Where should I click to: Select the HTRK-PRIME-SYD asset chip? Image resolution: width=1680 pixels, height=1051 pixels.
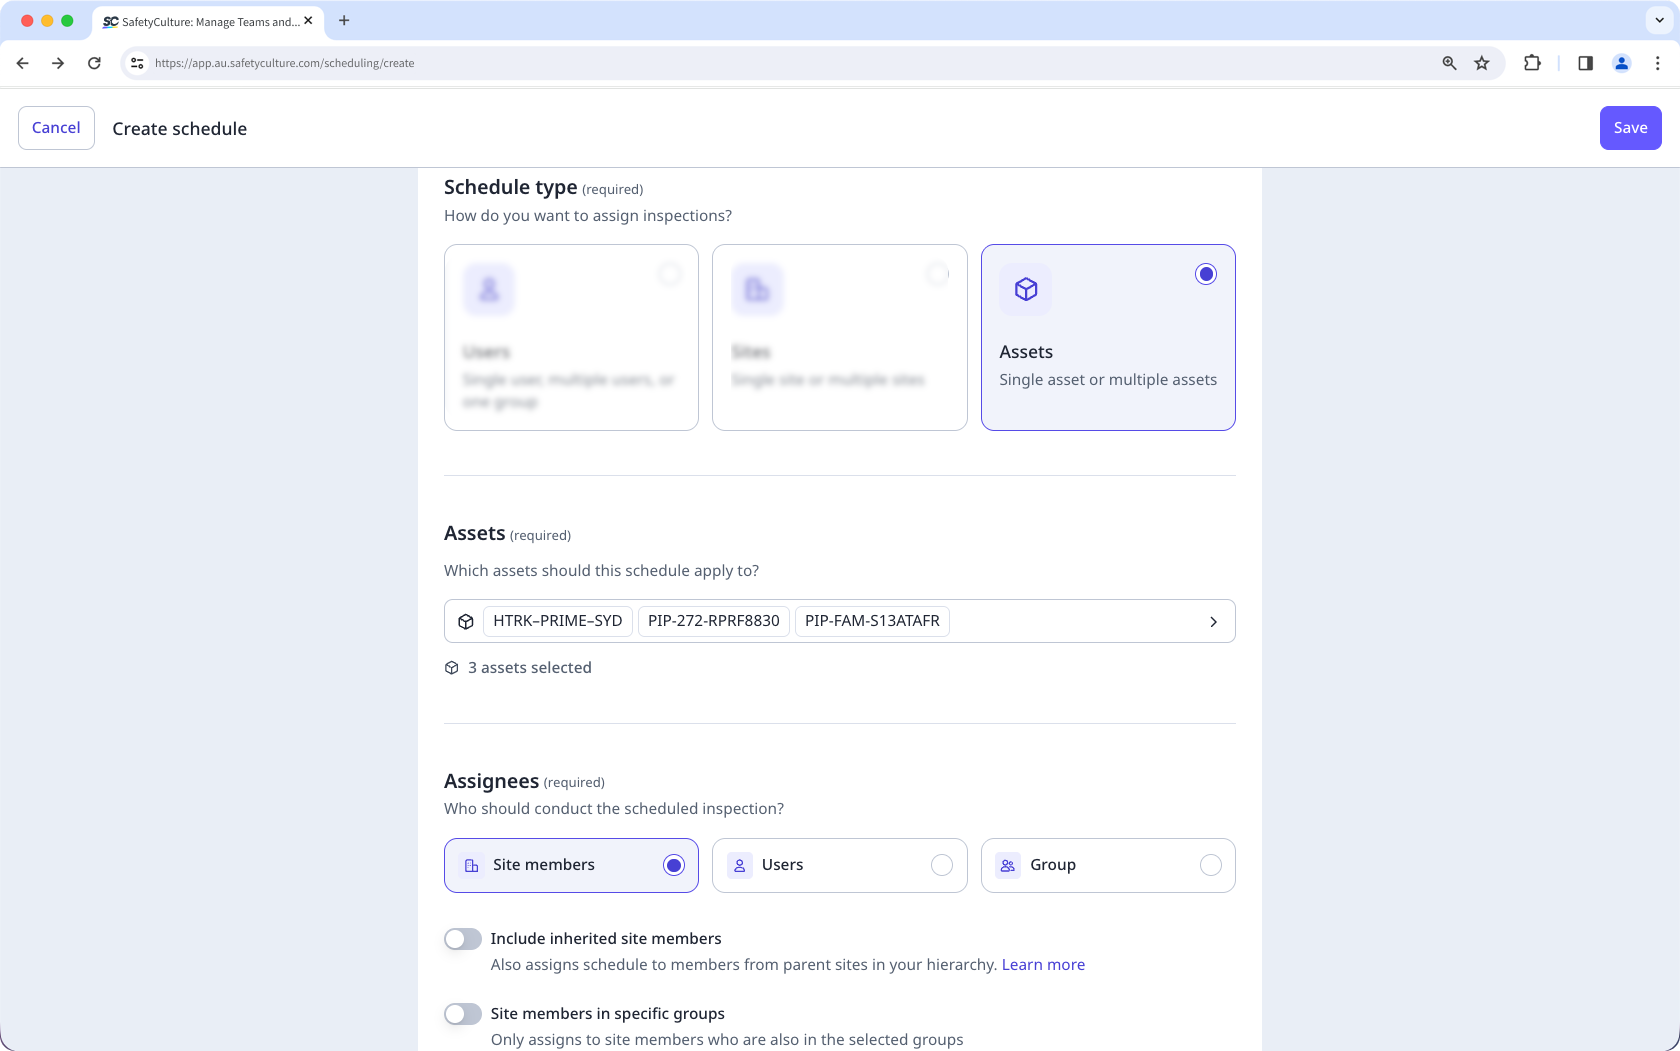click(x=558, y=621)
